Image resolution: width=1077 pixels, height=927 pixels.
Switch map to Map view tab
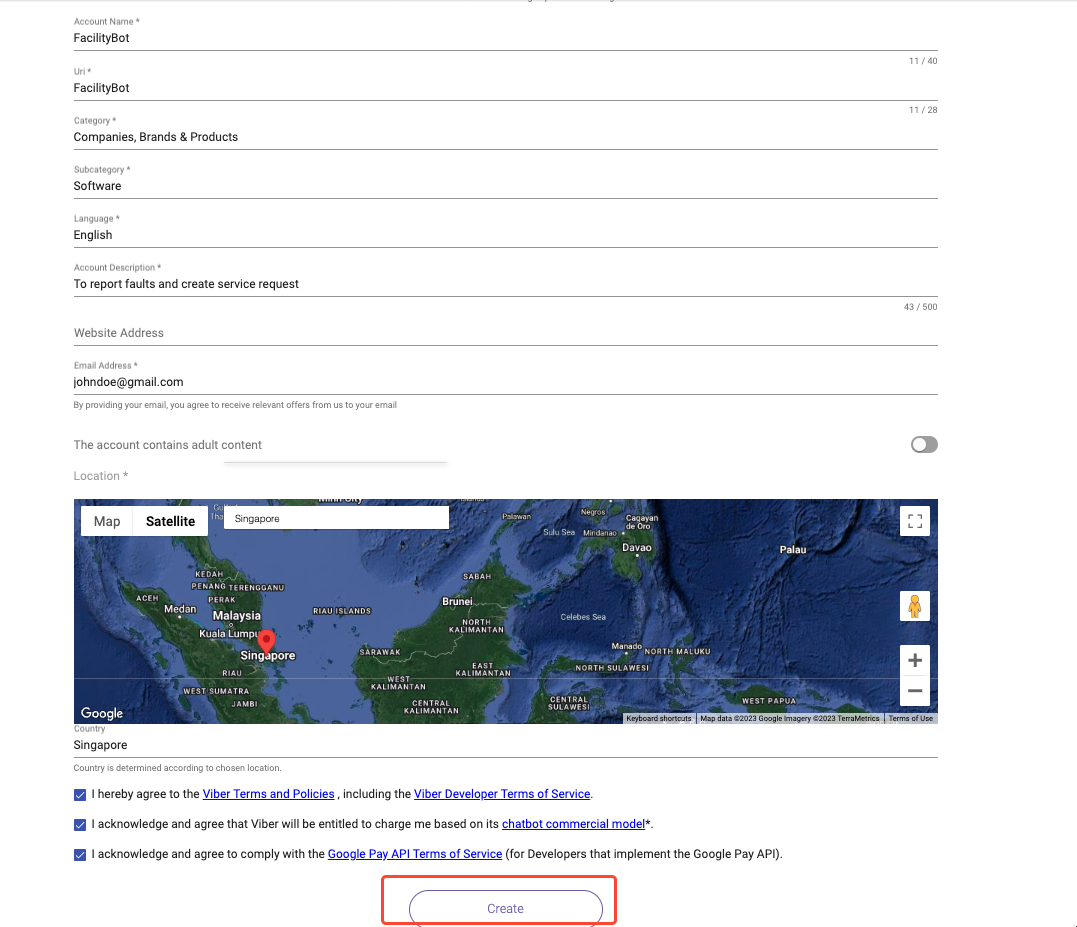point(107,521)
